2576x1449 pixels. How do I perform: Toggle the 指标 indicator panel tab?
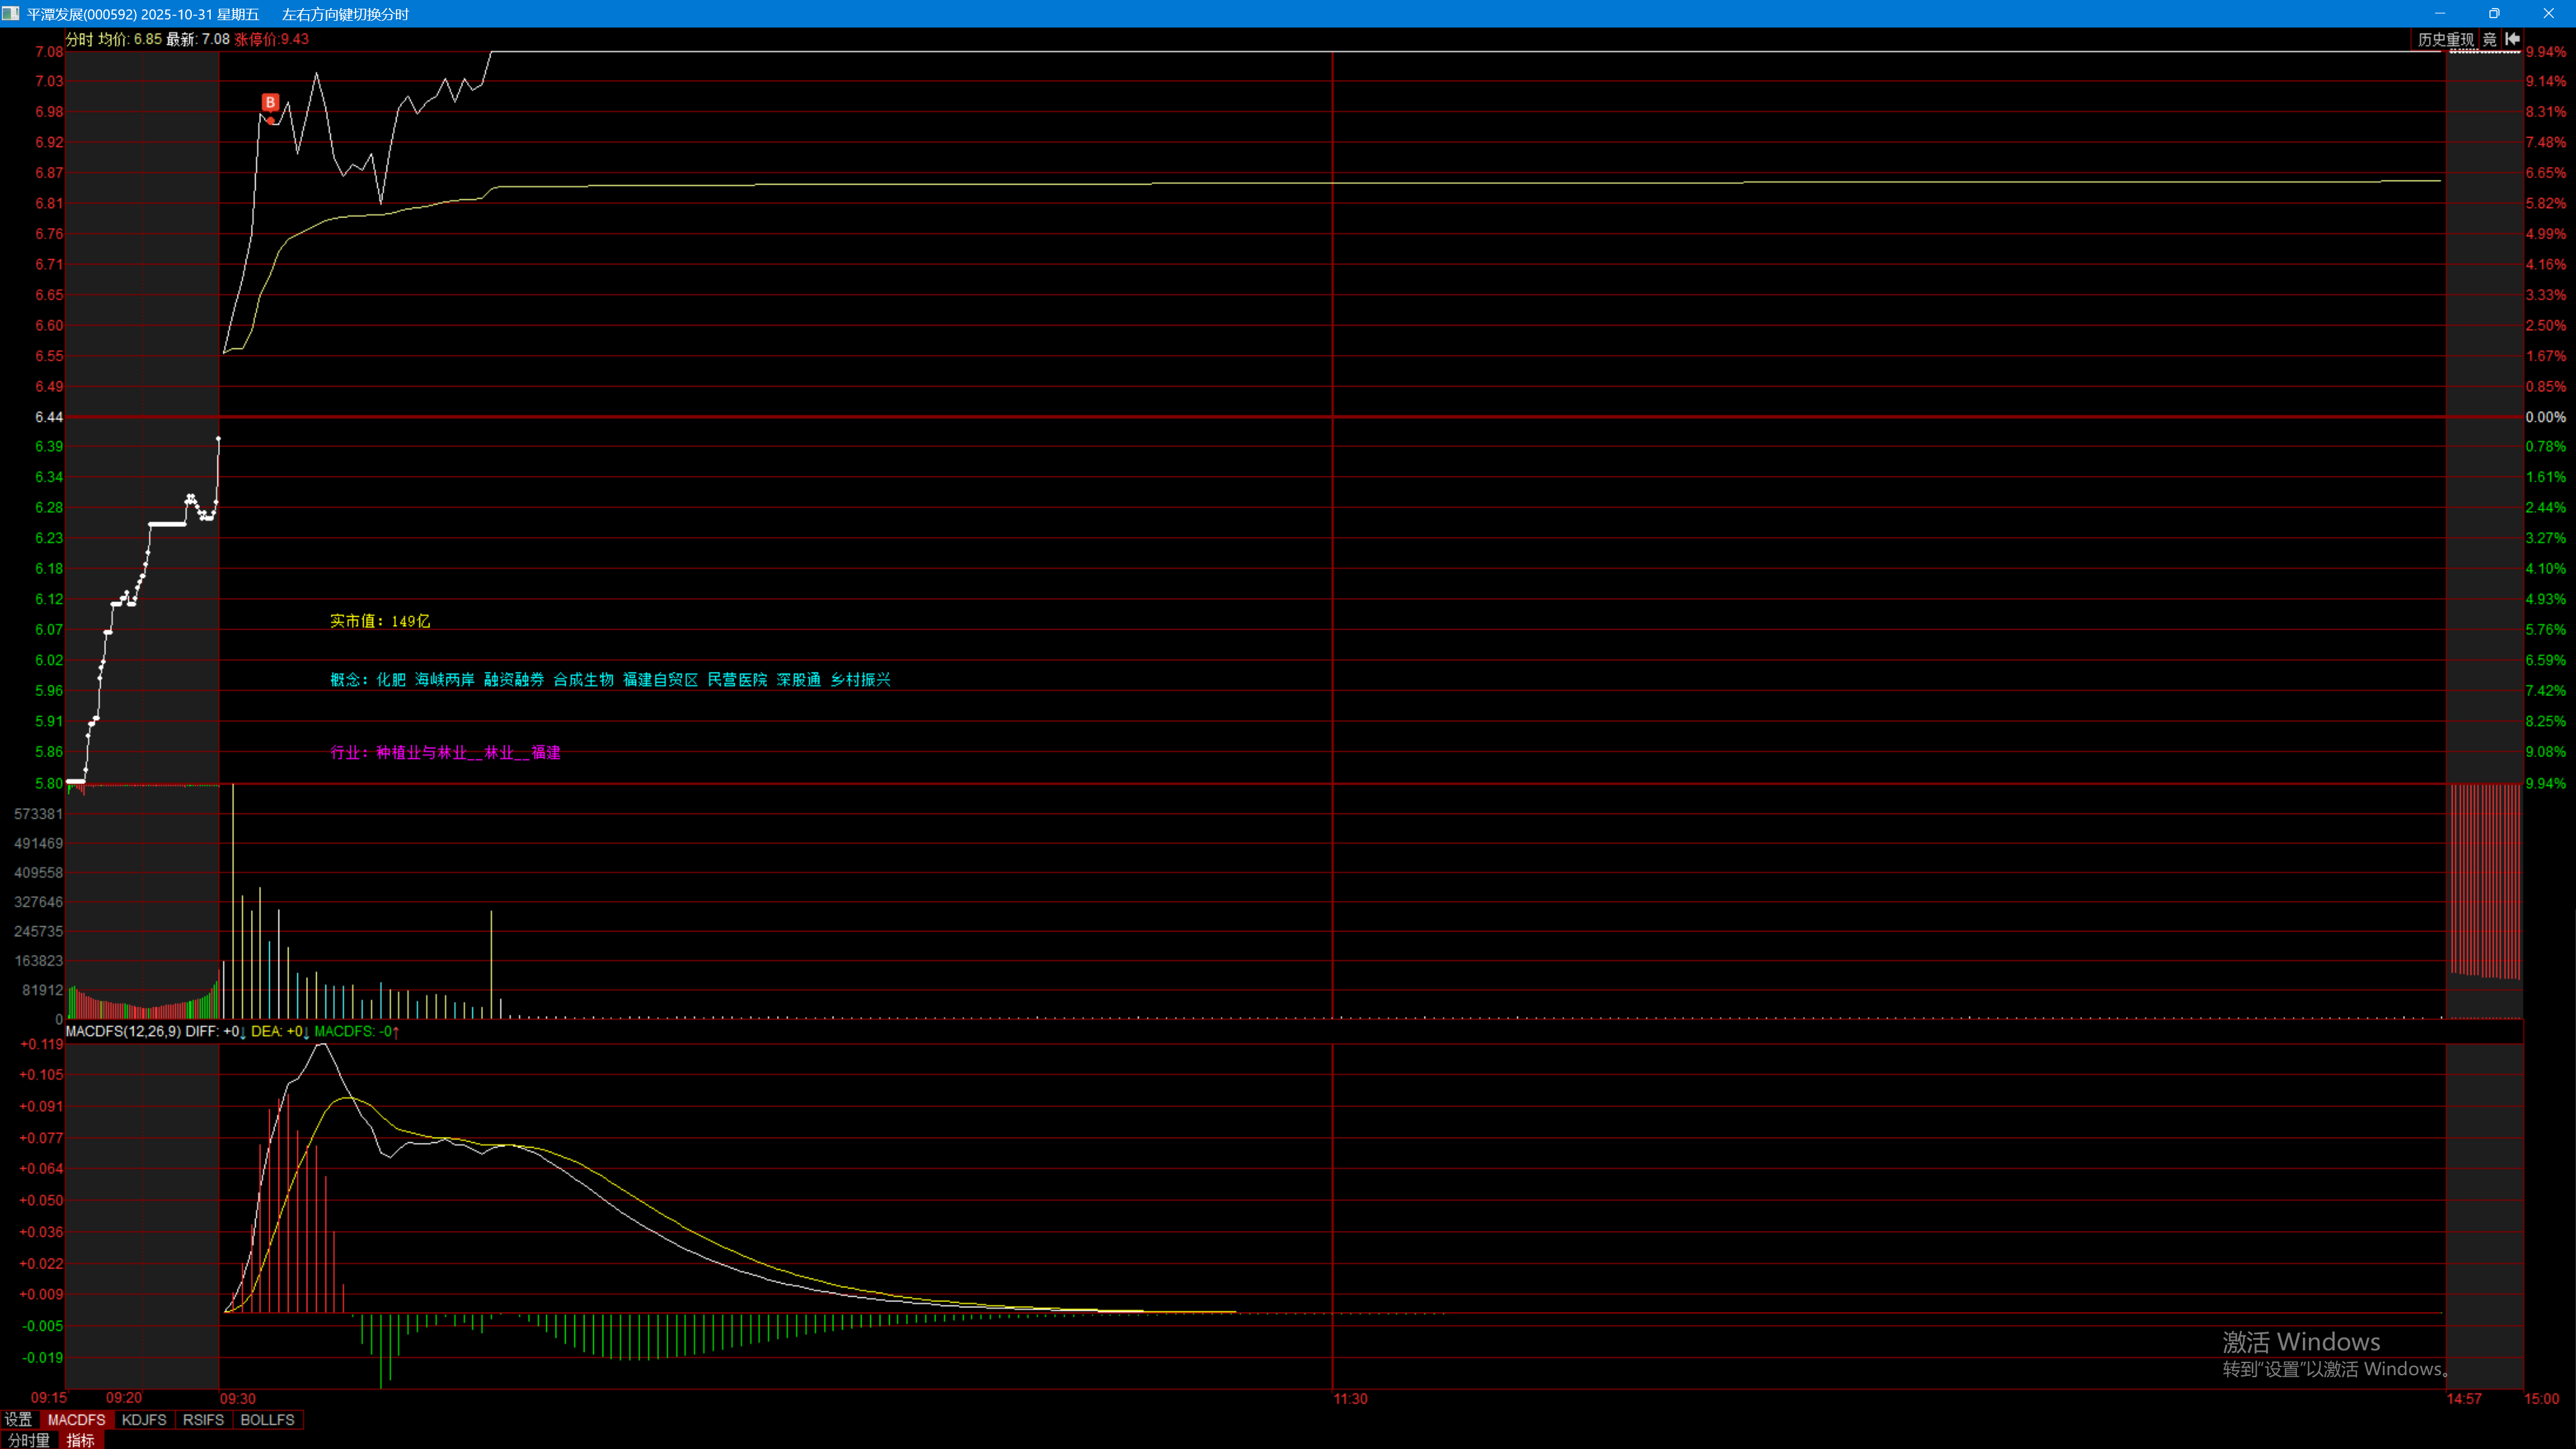click(81, 1440)
